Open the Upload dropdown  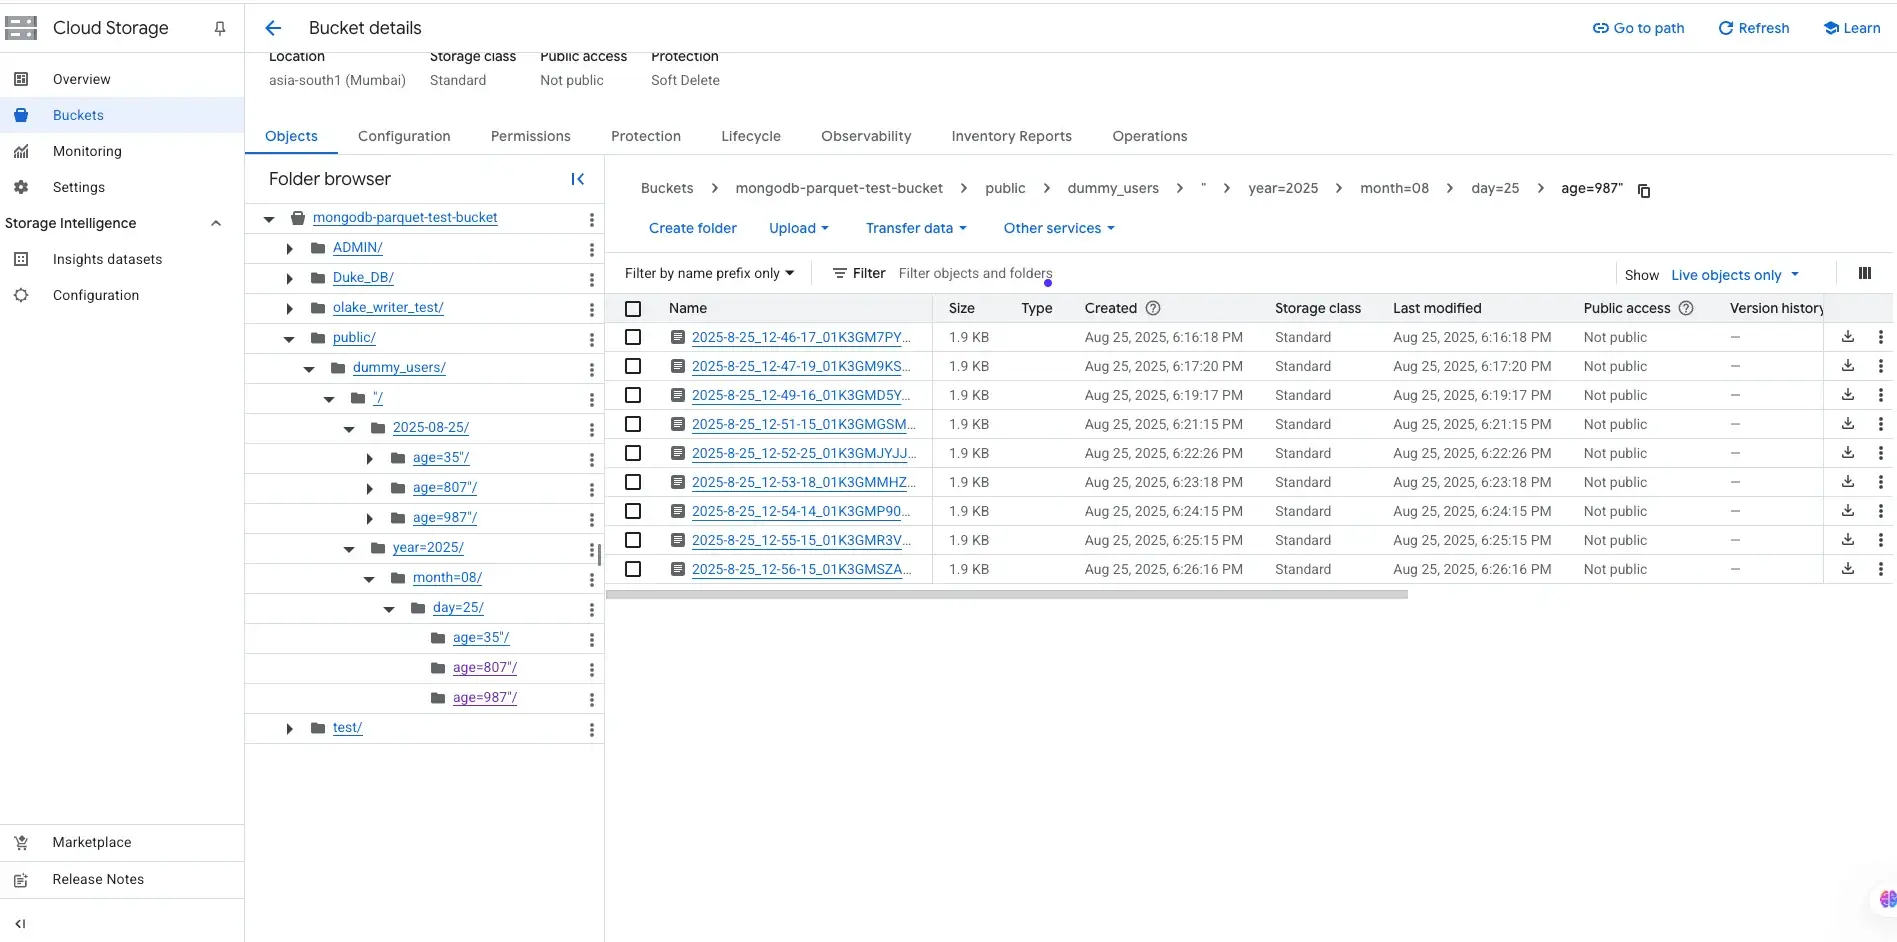click(x=798, y=228)
